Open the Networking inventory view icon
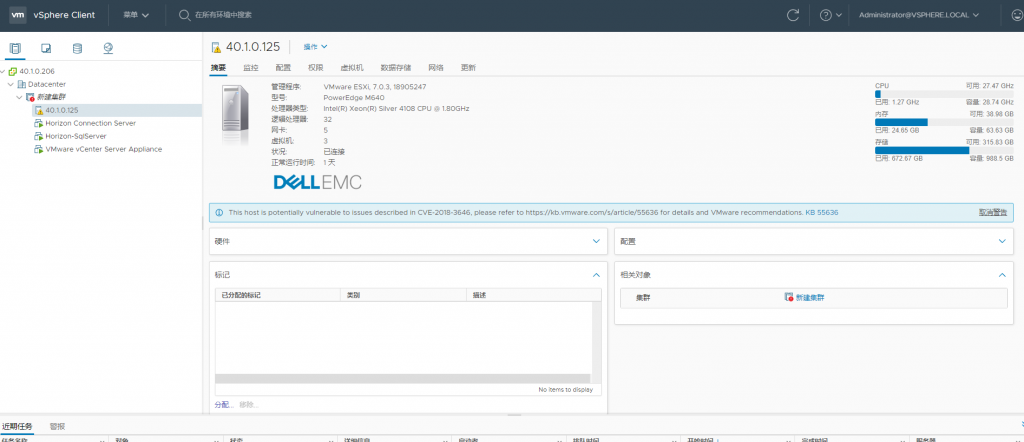The height and width of the screenshot is (442, 1024). pyautogui.click(x=108, y=48)
